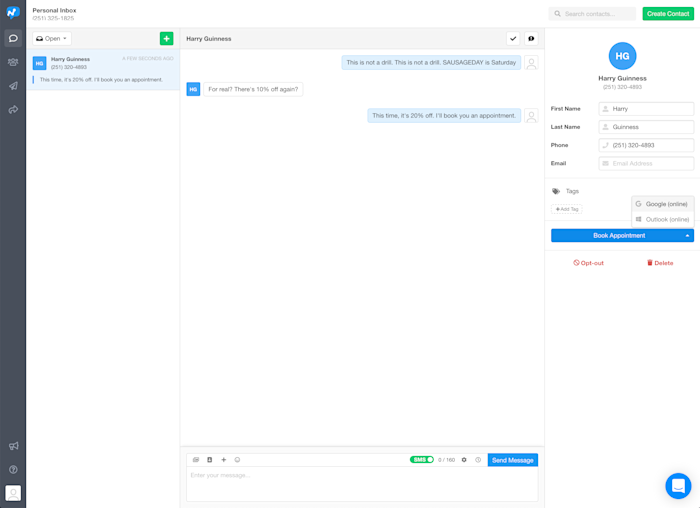
Task: Click the Phone number field
Action: (646, 145)
